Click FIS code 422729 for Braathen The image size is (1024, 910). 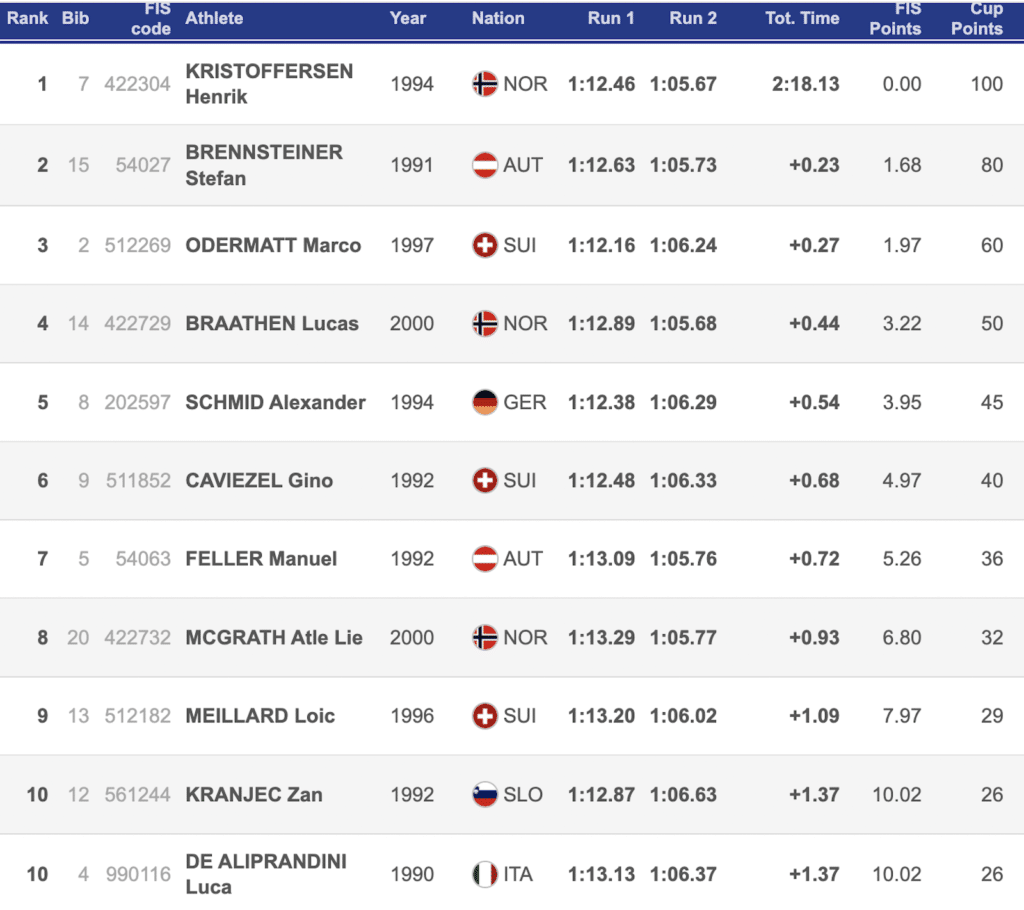[x=137, y=324]
